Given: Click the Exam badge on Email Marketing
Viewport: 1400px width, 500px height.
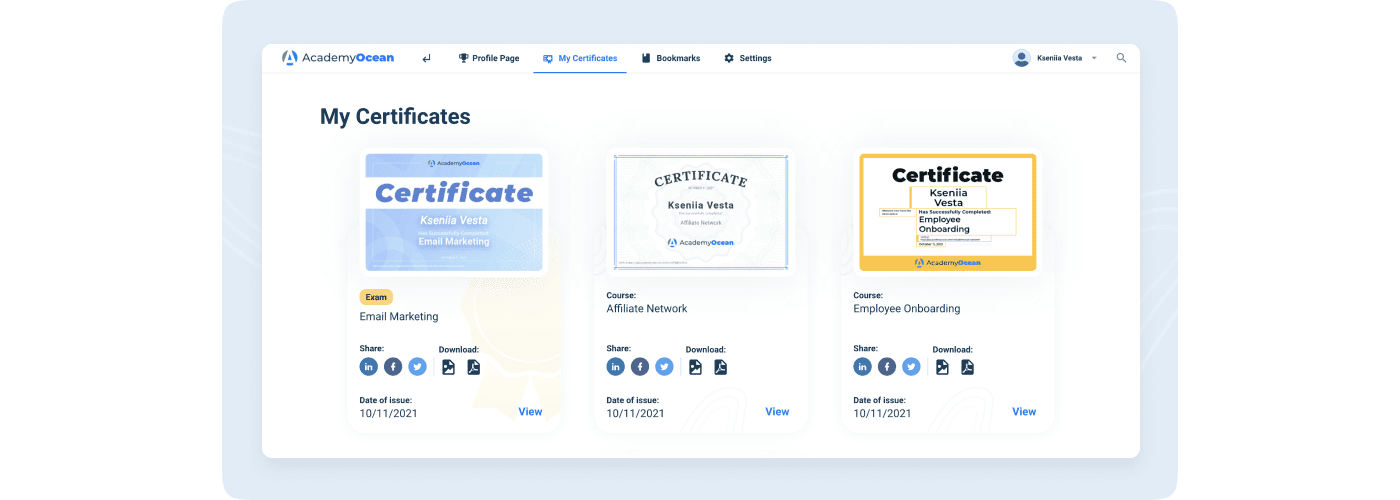Looking at the screenshot, I should click(376, 297).
